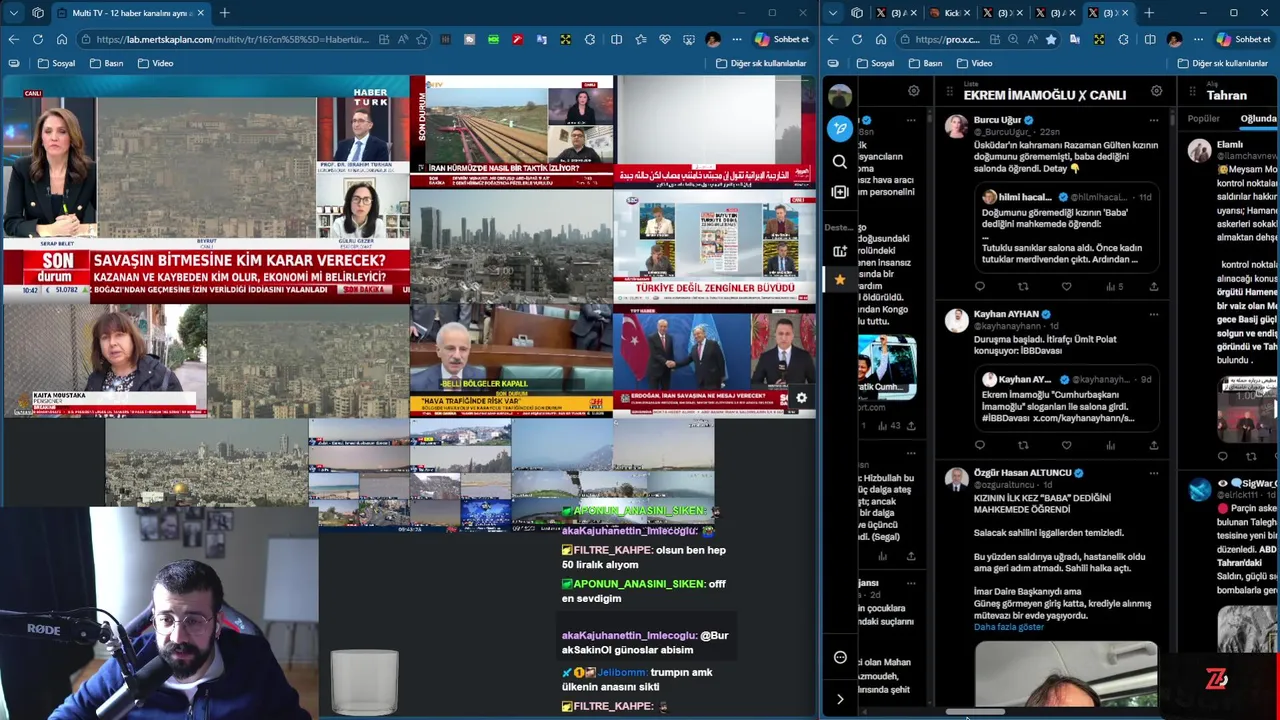The image size is (1280, 720).
Task: Open a new tab in X Pro window
Action: tap(1149, 13)
